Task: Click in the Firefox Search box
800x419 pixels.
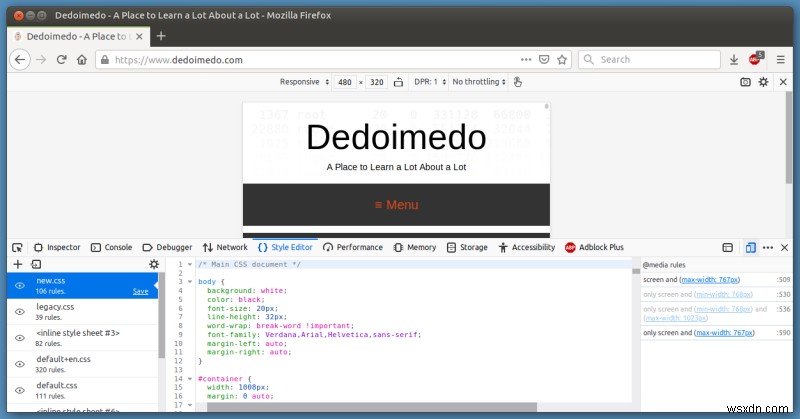Action: (649, 60)
